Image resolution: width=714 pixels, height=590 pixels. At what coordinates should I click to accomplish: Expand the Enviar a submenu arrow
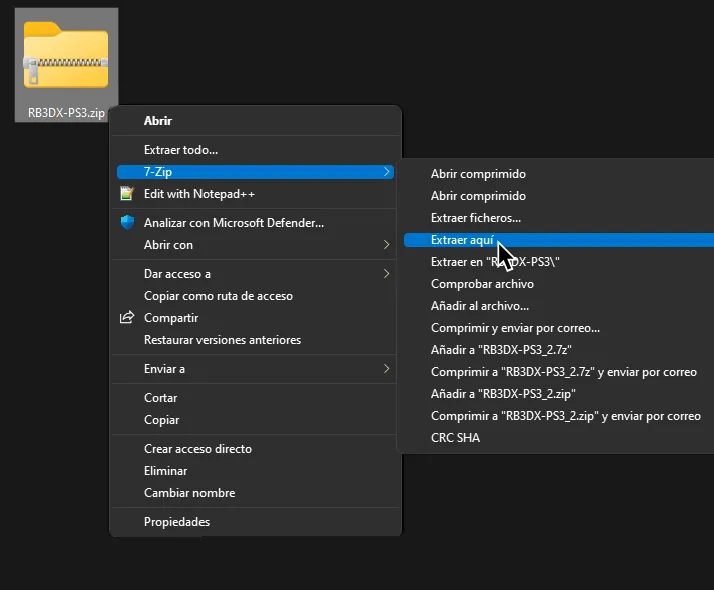[x=386, y=368]
